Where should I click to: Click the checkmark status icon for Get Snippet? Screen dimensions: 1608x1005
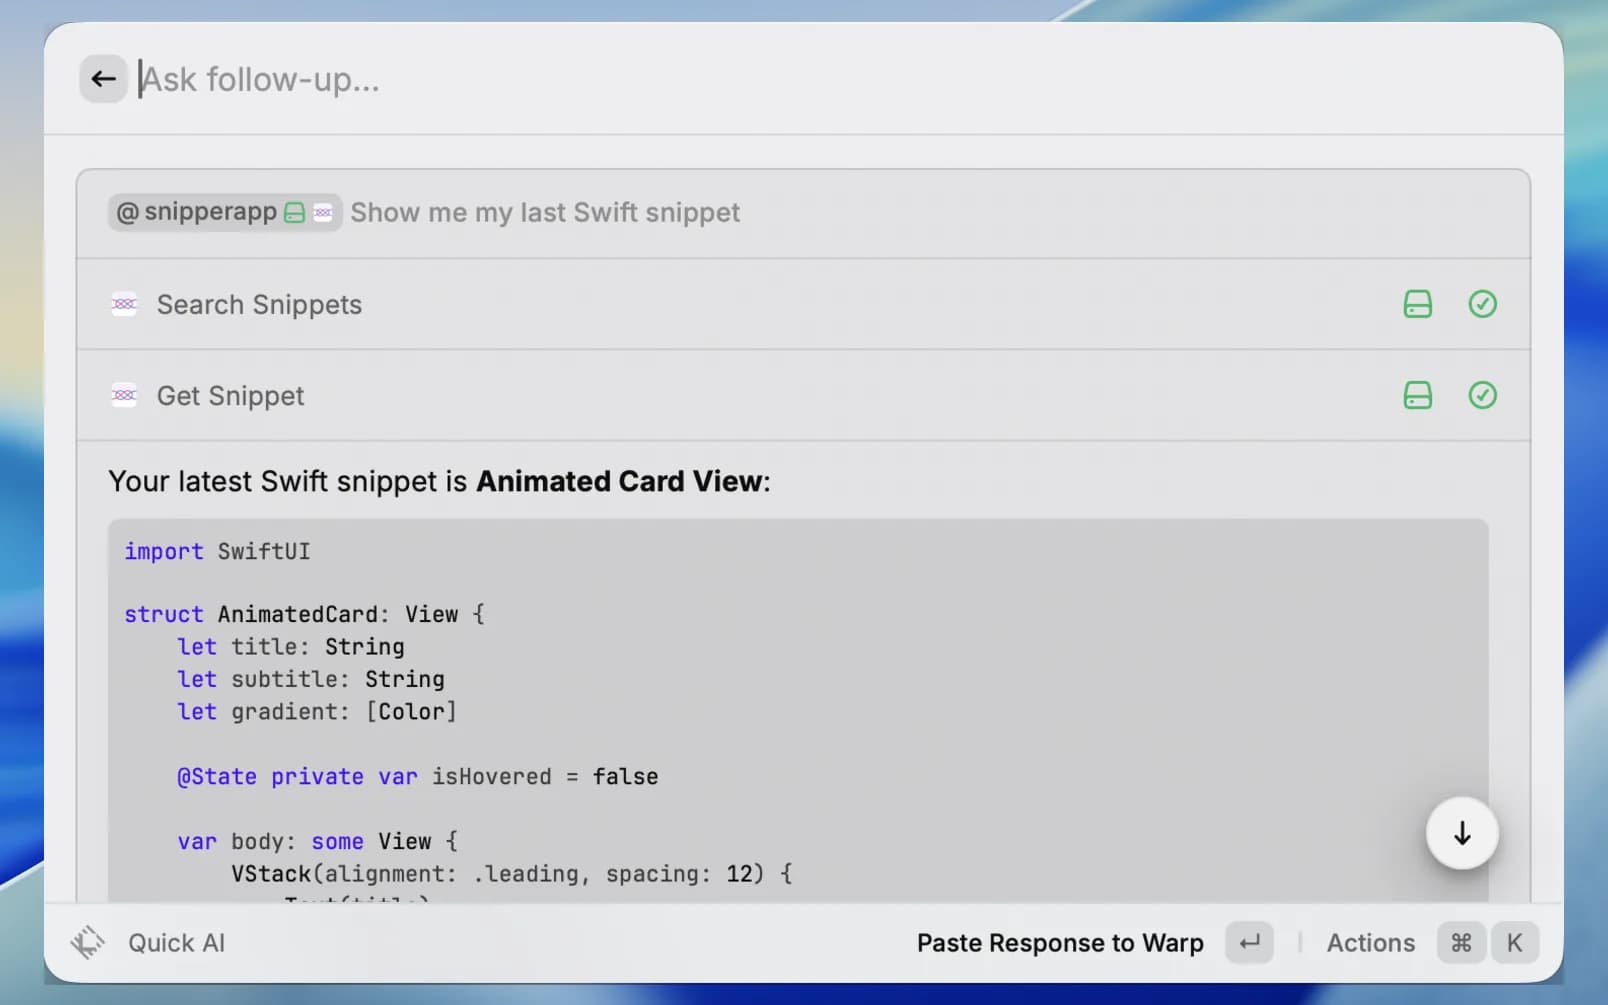tap(1482, 395)
